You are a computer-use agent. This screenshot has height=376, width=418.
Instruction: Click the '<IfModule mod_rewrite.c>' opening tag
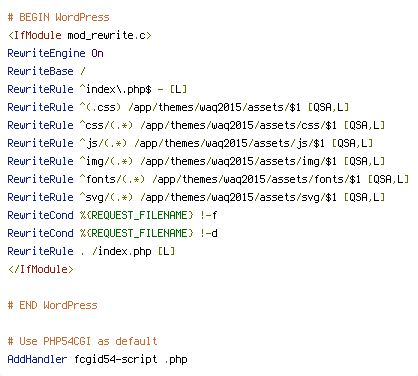pos(80,35)
